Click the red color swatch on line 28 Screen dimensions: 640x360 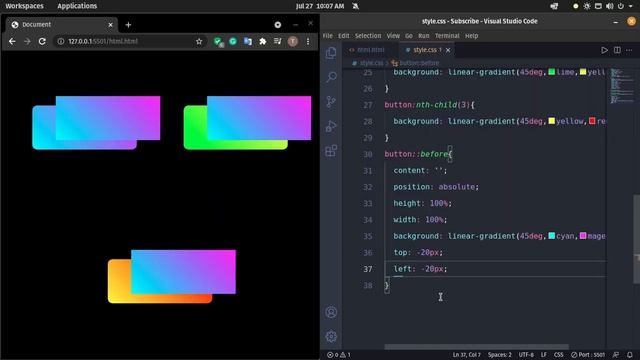coord(592,121)
